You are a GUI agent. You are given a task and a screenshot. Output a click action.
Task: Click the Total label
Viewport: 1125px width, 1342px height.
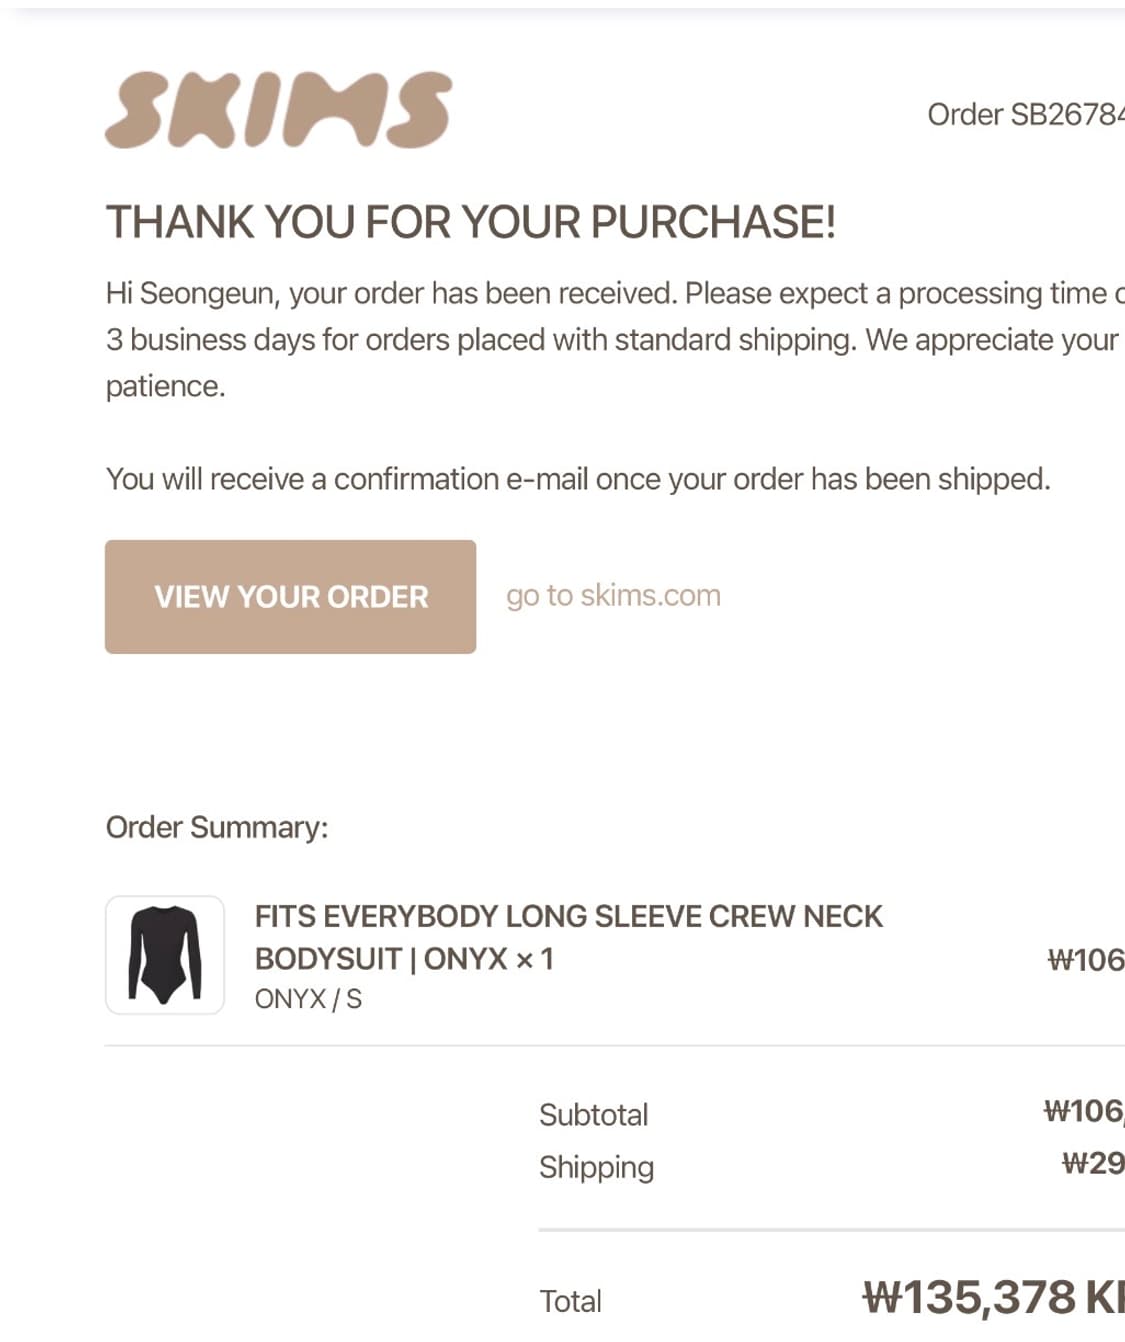pos(570,1301)
